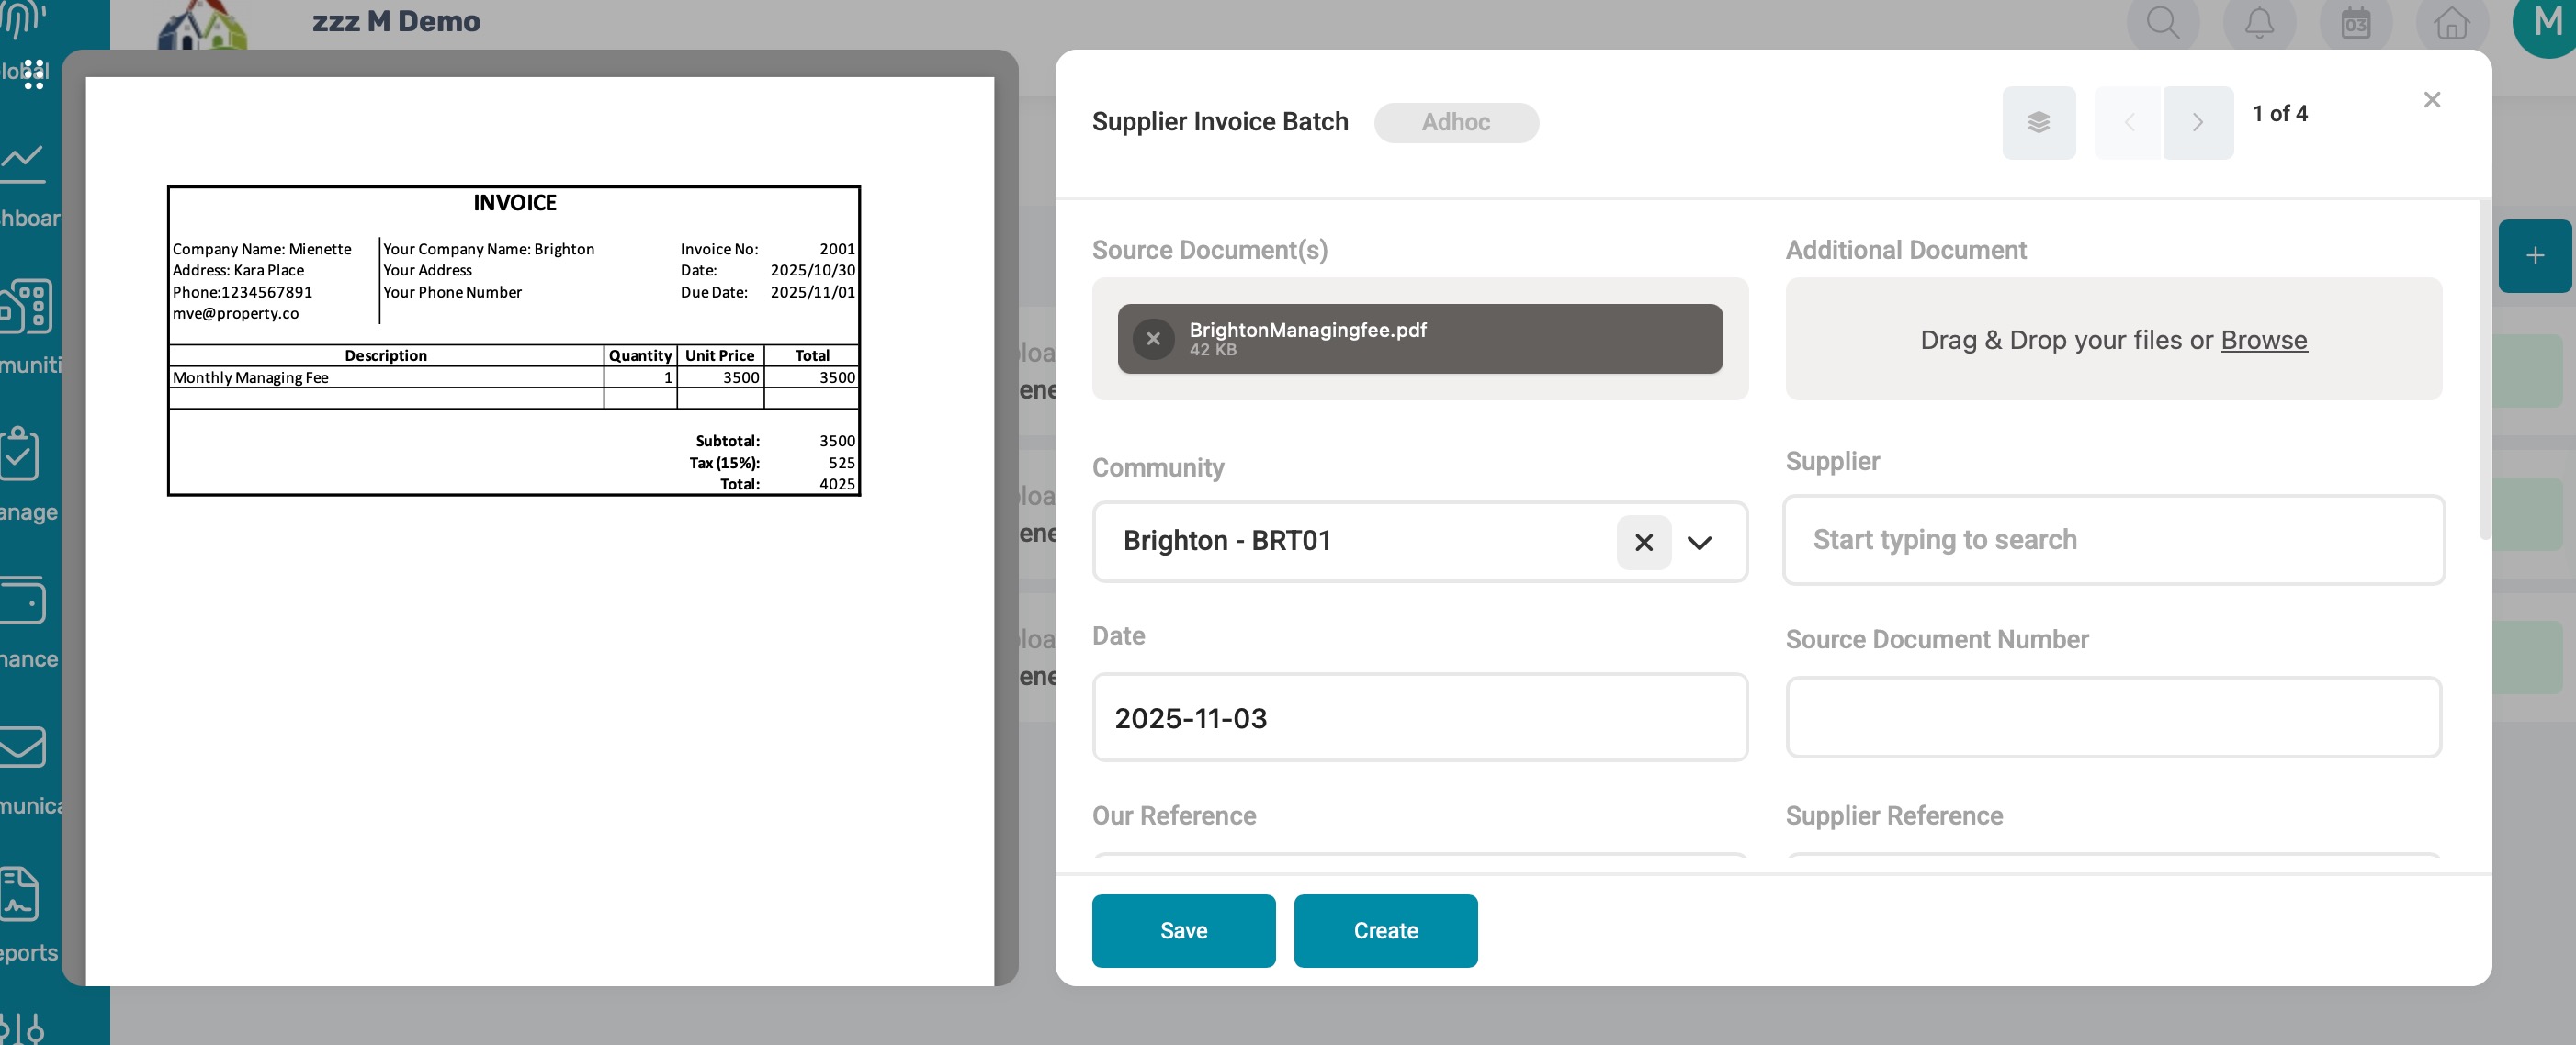The height and width of the screenshot is (1045, 2576).
Task: Clear the Brighton - BRT01 community selection
Action: [1643, 542]
